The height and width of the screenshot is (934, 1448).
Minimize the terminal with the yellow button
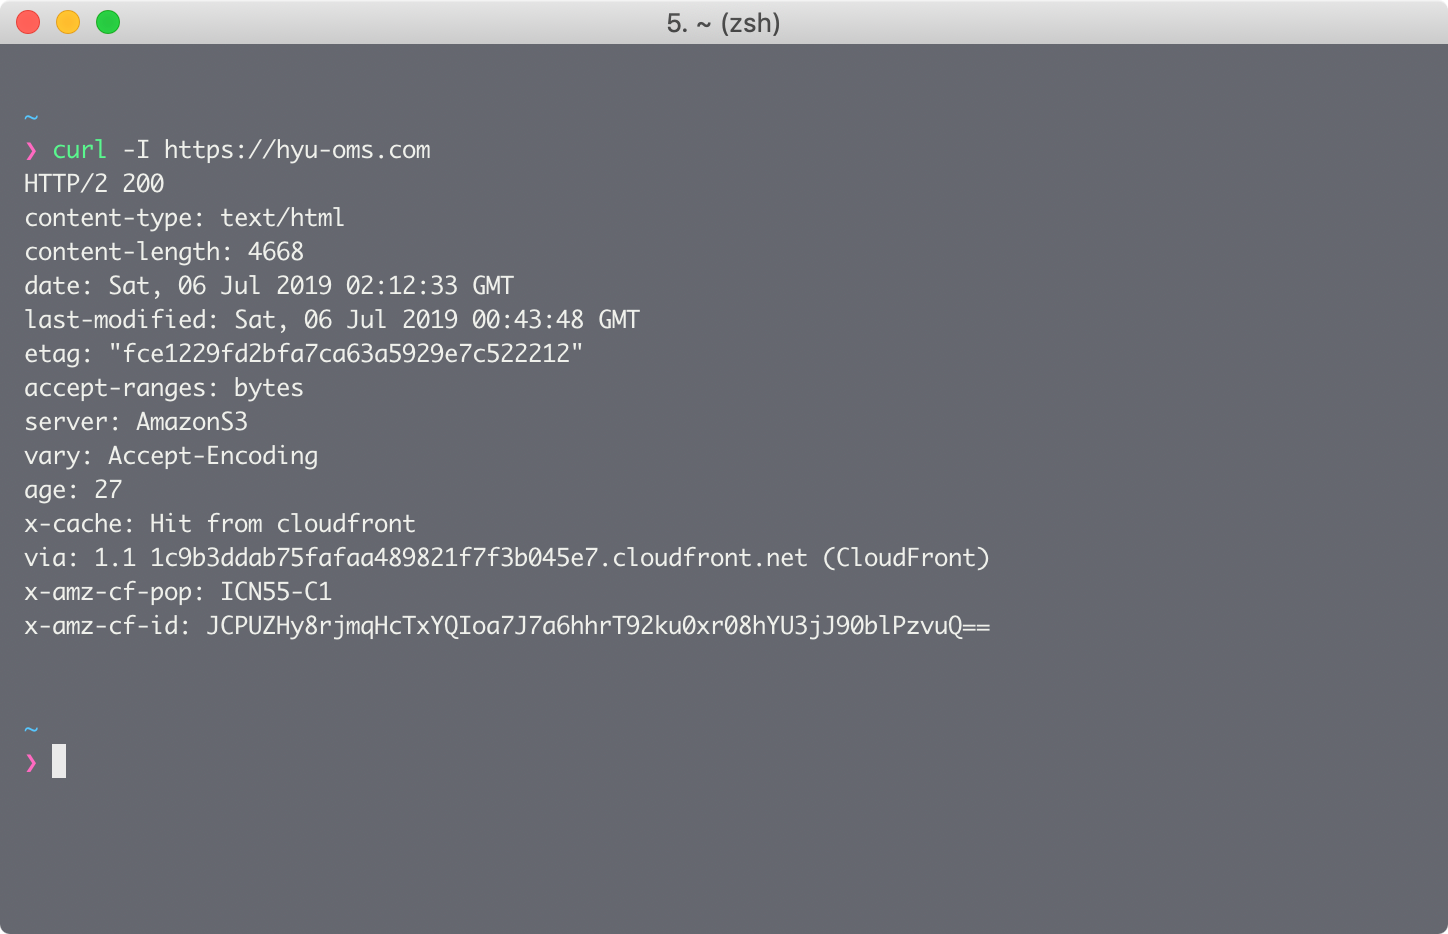pos(68,22)
